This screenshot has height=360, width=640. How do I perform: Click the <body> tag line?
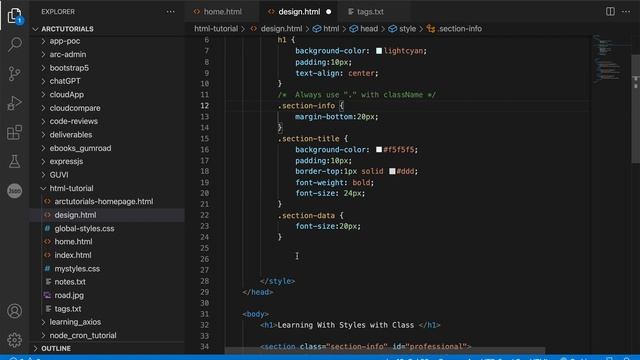[x=255, y=314]
